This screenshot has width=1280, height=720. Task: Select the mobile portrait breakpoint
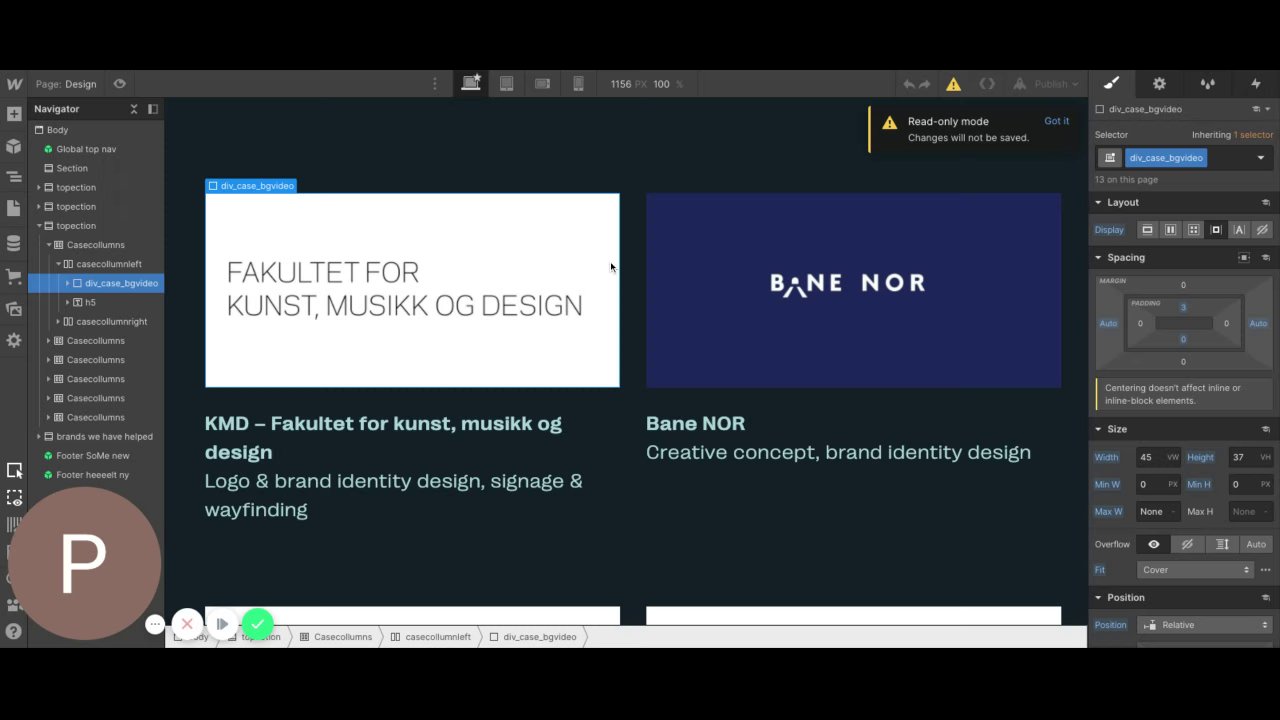[578, 84]
